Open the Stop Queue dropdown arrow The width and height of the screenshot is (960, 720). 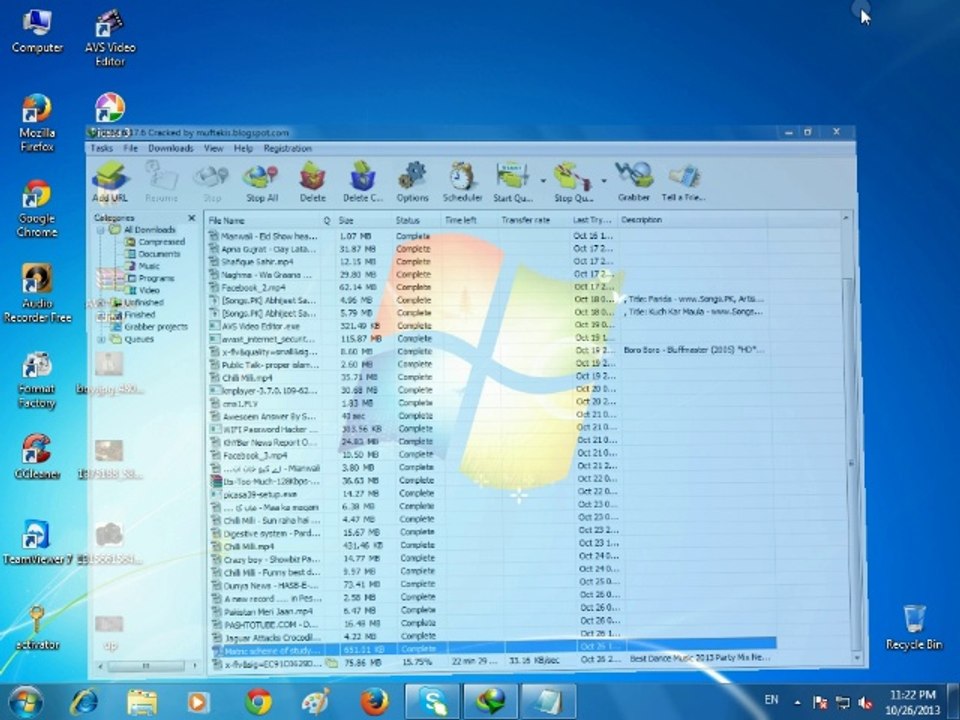click(604, 181)
